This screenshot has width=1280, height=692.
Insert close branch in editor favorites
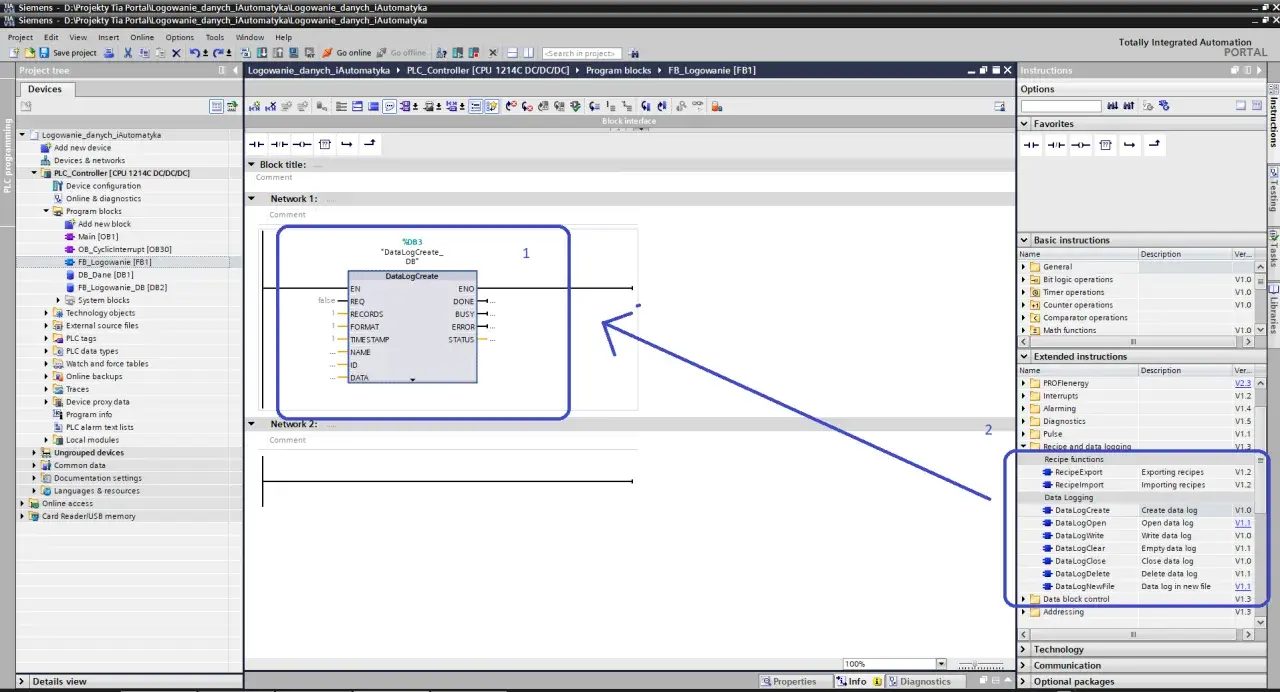tap(370, 144)
